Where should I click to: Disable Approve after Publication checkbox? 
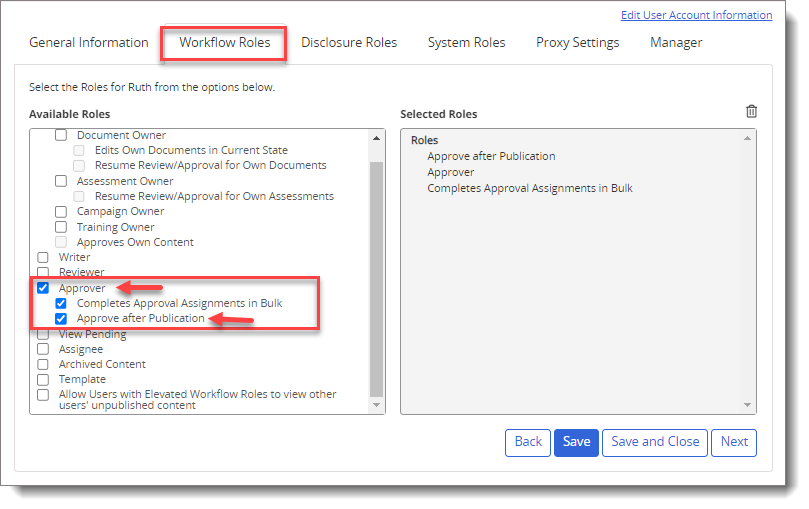tap(61, 319)
